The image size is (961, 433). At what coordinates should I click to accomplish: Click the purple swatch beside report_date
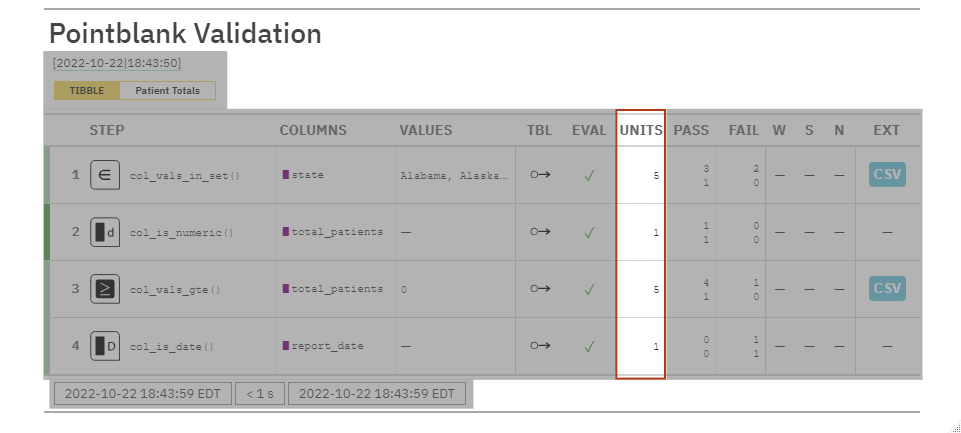coord(285,347)
